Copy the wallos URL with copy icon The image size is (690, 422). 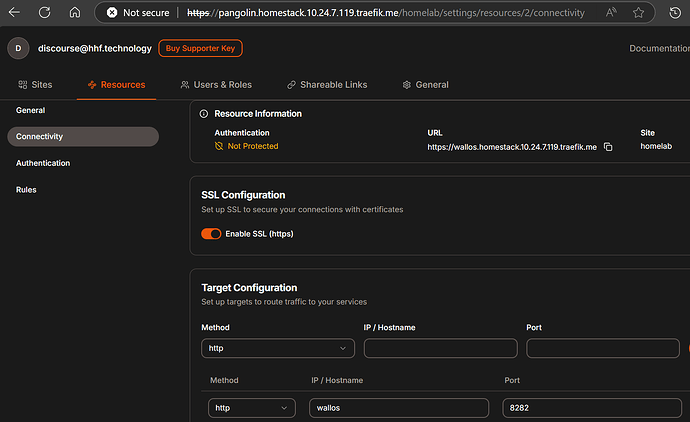(x=608, y=147)
